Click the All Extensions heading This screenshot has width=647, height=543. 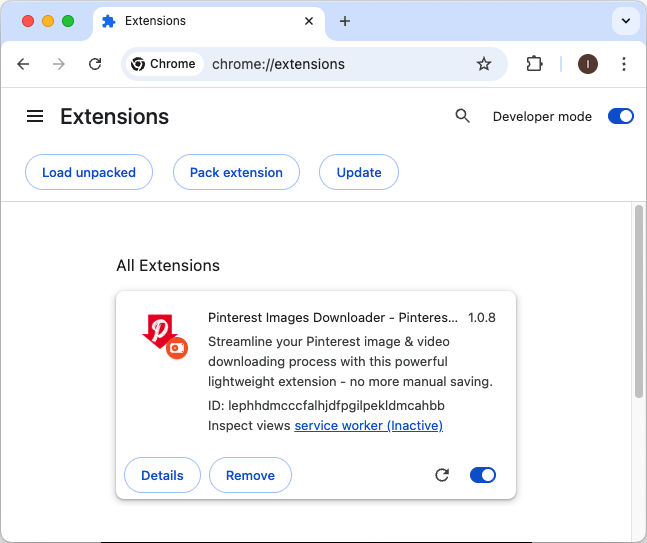[x=168, y=265]
